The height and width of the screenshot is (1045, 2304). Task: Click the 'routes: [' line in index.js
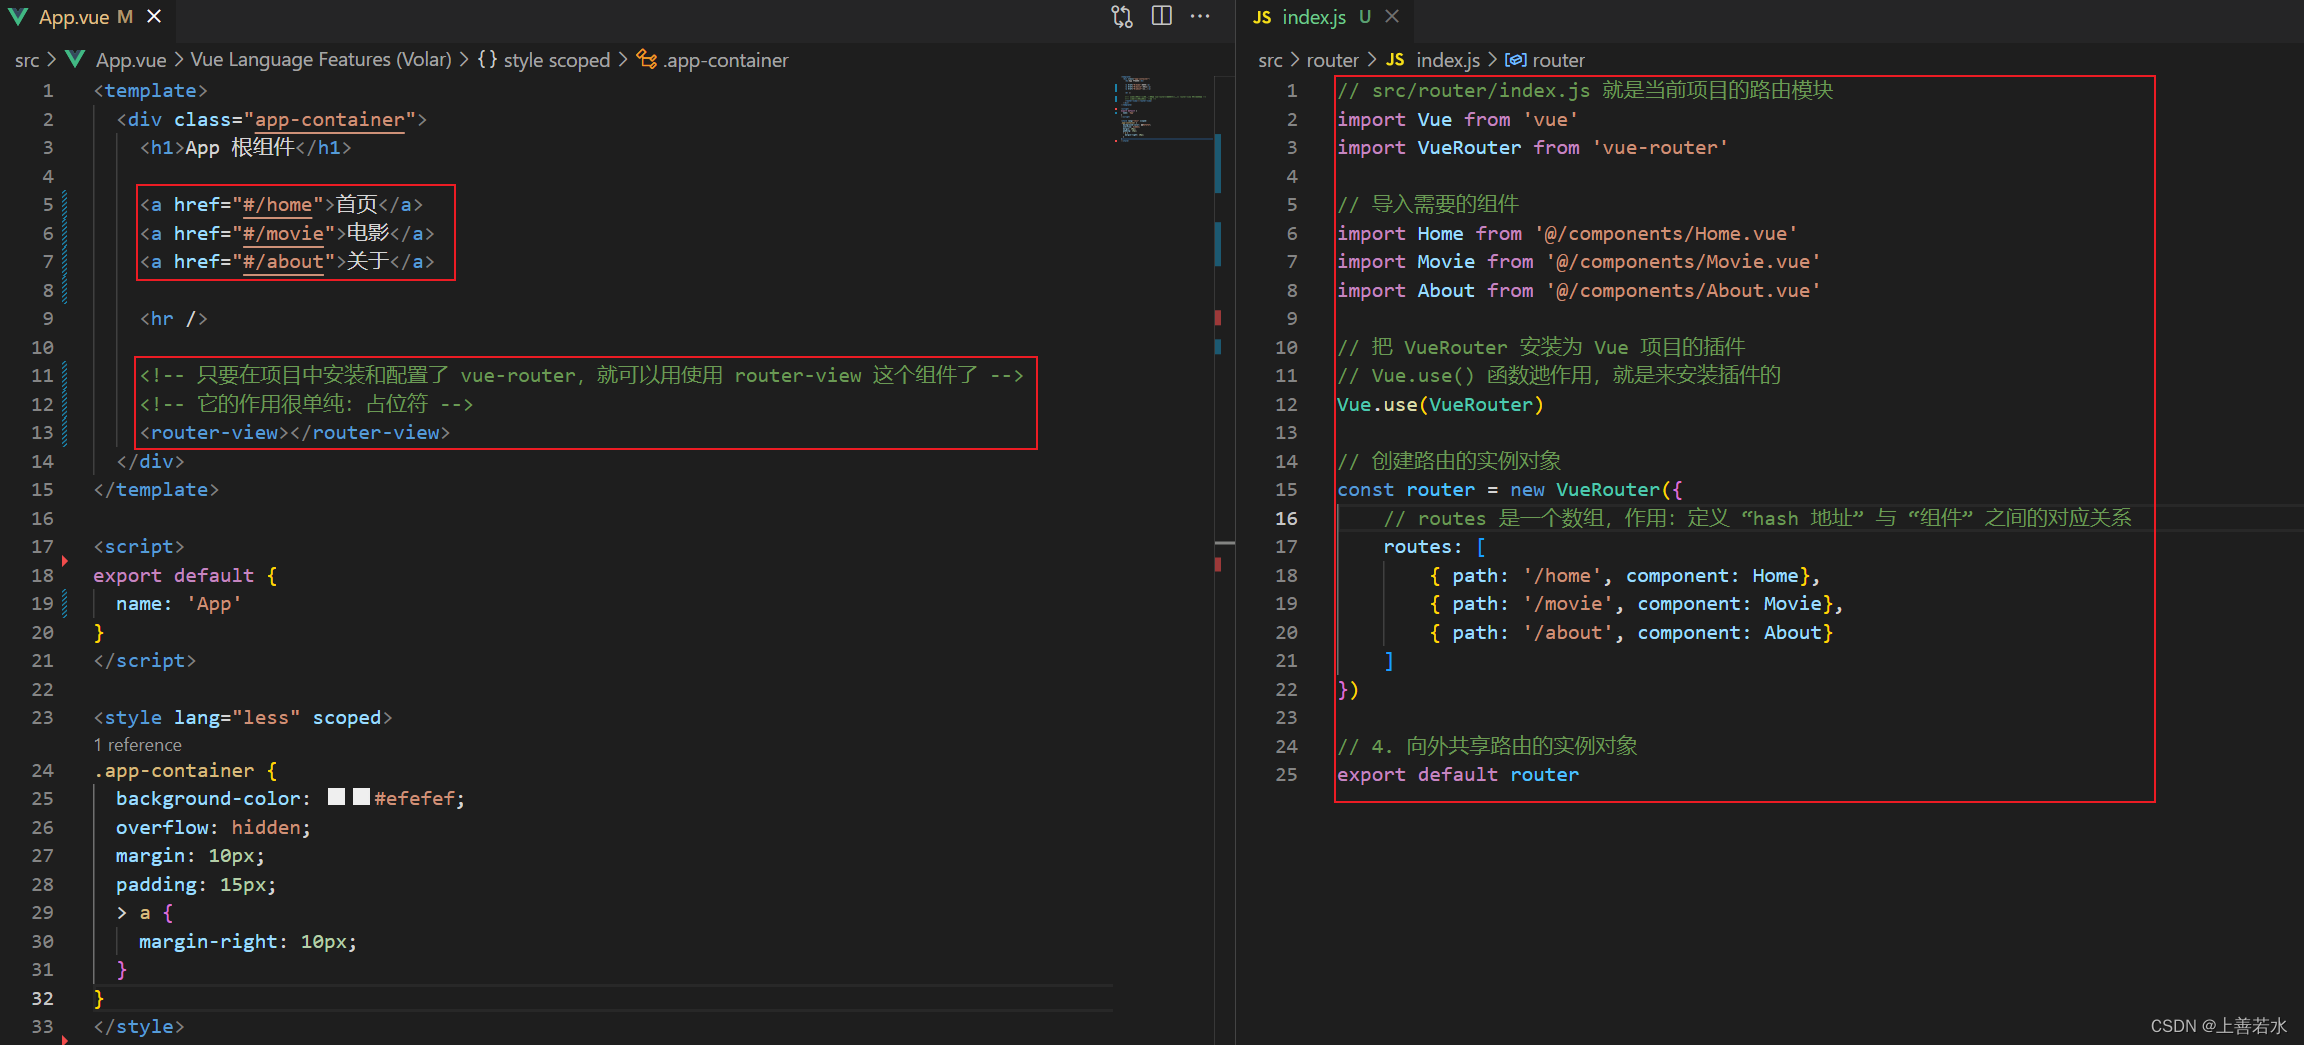pyautogui.click(x=1434, y=547)
